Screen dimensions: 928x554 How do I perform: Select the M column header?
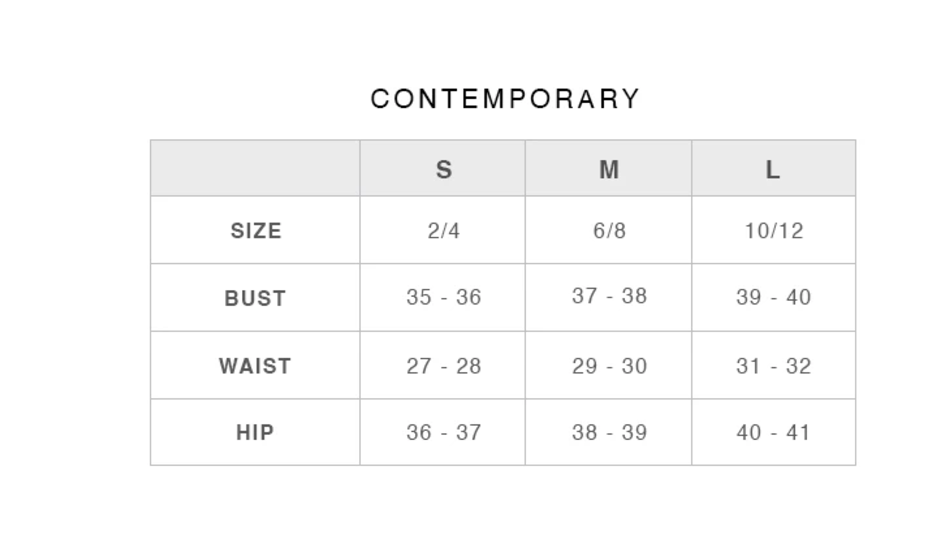point(609,170)
